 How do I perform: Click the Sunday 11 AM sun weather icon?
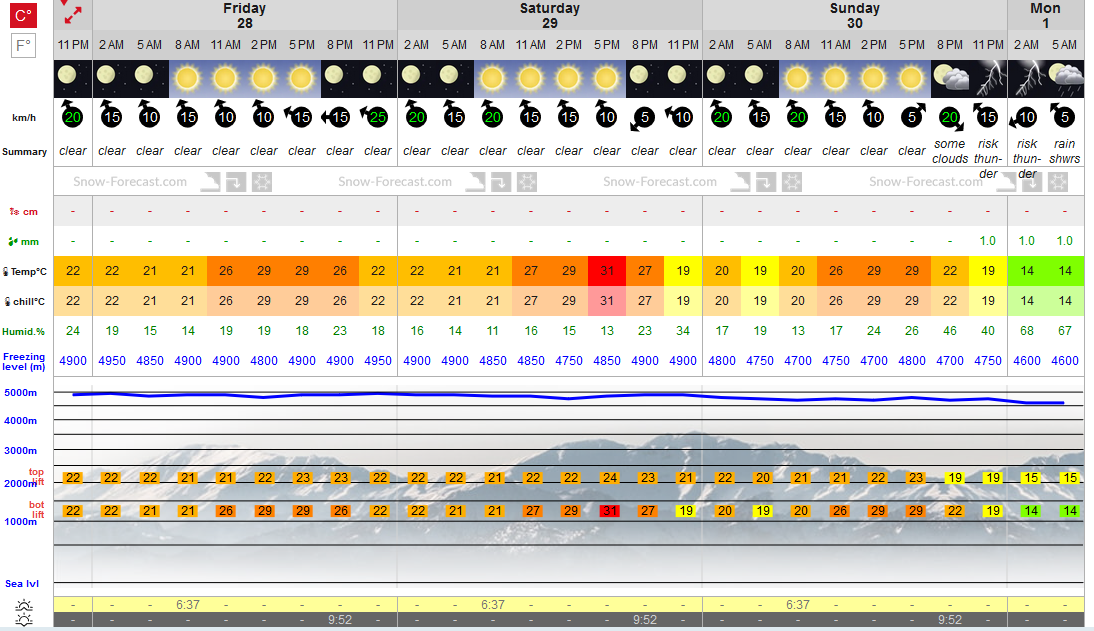point(836,79)
